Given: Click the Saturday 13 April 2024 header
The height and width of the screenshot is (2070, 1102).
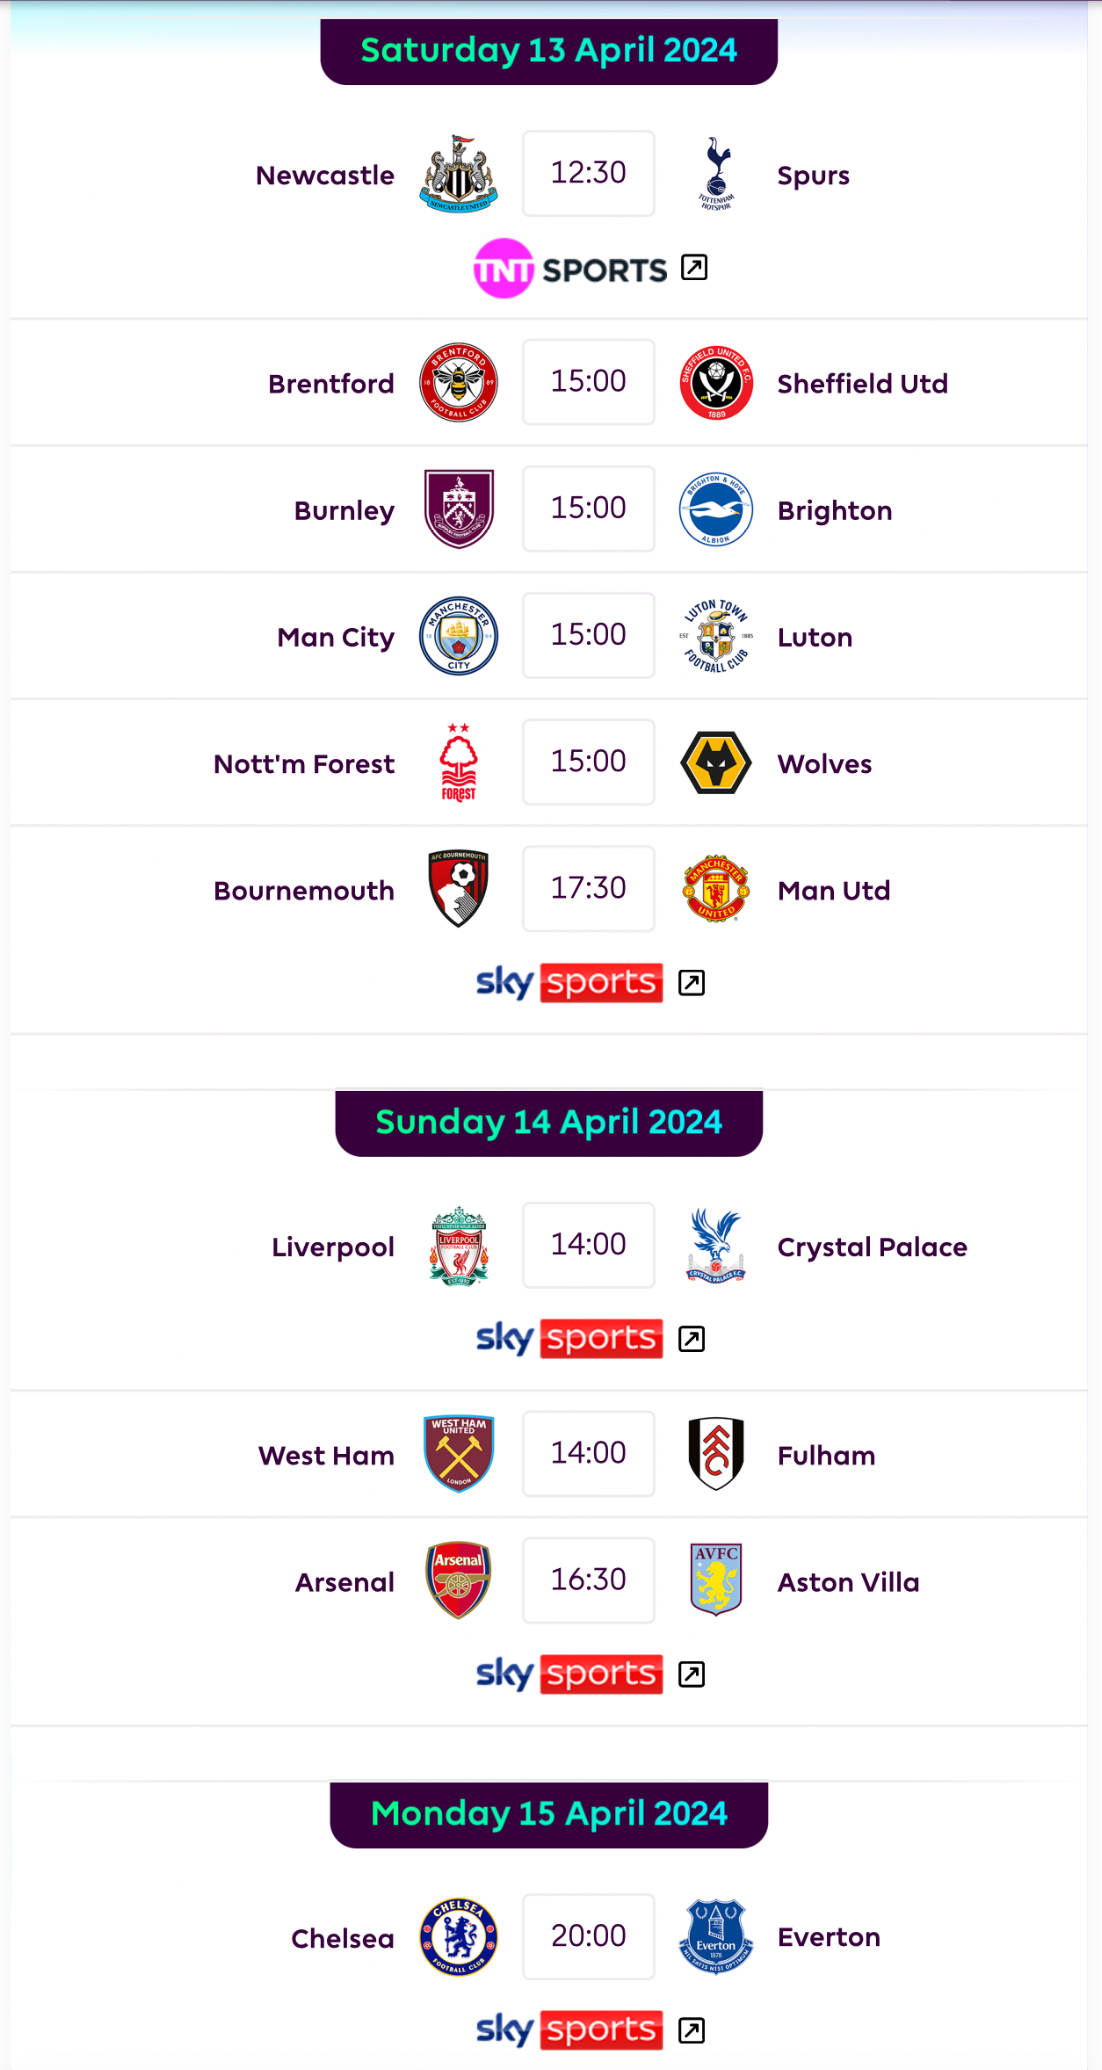Looking at the screenshot, I should 549,51.
